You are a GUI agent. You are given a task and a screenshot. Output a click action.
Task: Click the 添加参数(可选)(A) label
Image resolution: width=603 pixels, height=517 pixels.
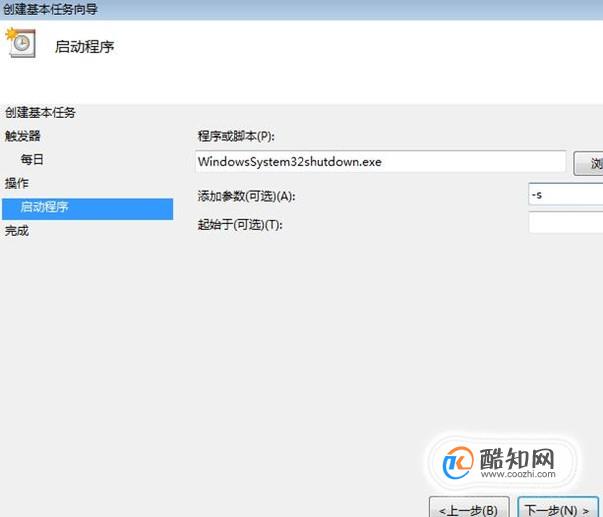click(247, 196)
